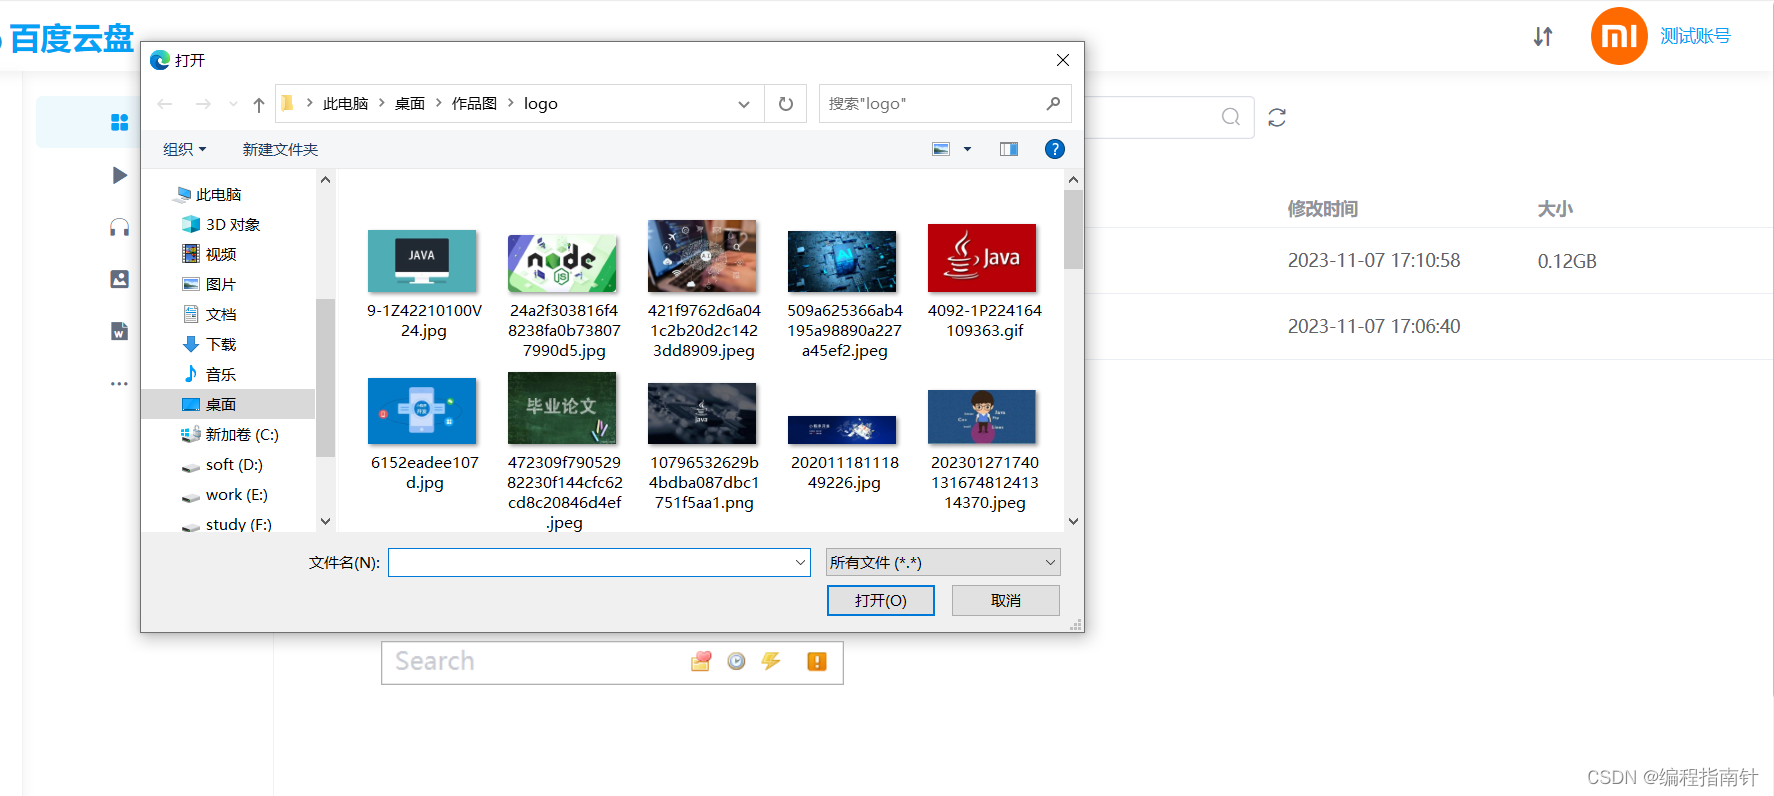Close the 打开 dialog

[1063, 60]
